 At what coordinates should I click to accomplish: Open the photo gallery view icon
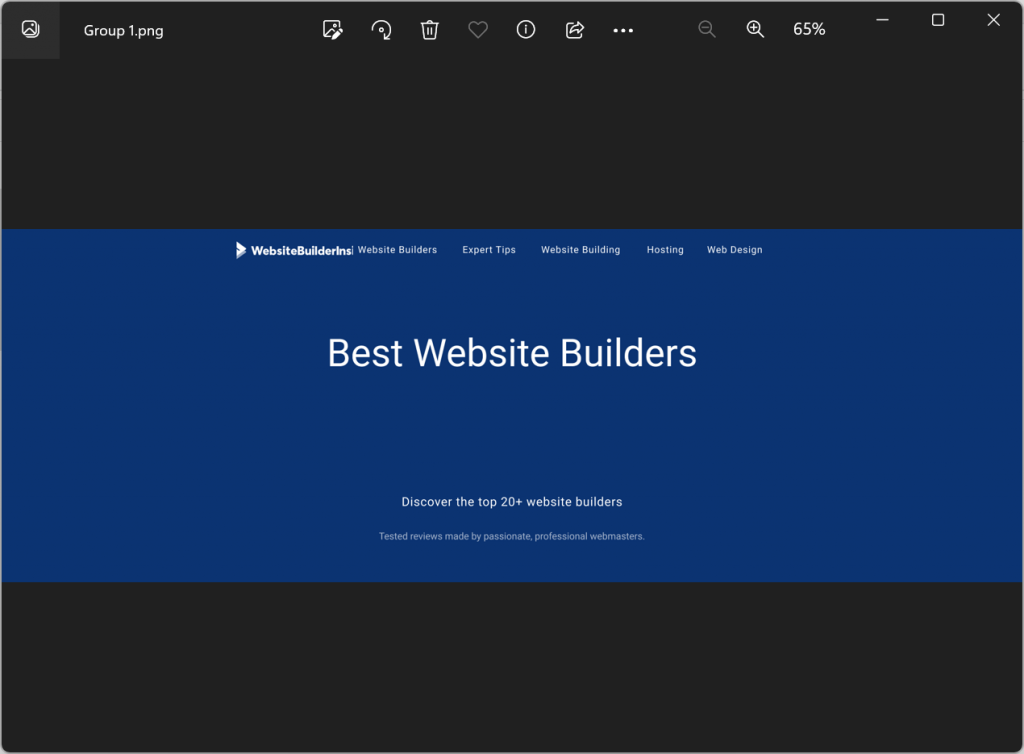30,29
